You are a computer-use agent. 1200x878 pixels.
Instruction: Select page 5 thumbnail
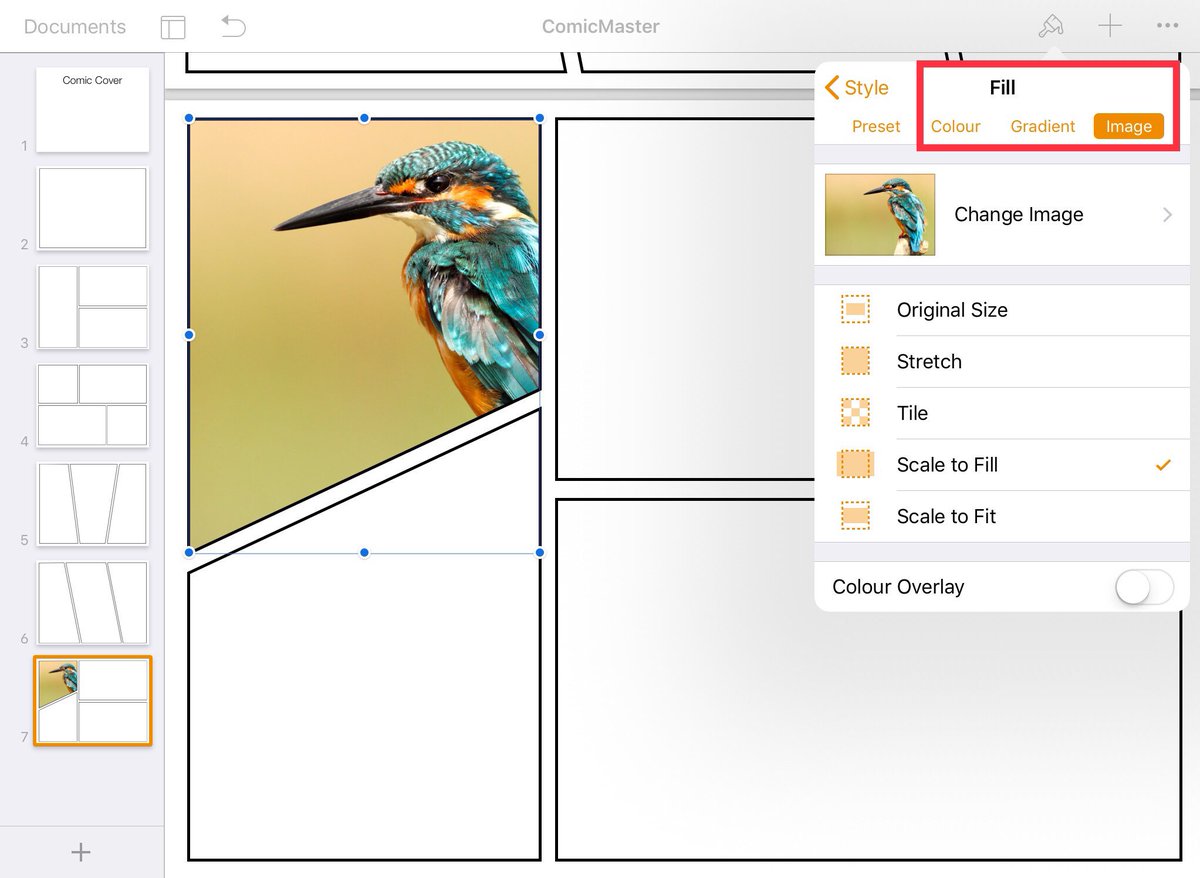tap(92, 504)
